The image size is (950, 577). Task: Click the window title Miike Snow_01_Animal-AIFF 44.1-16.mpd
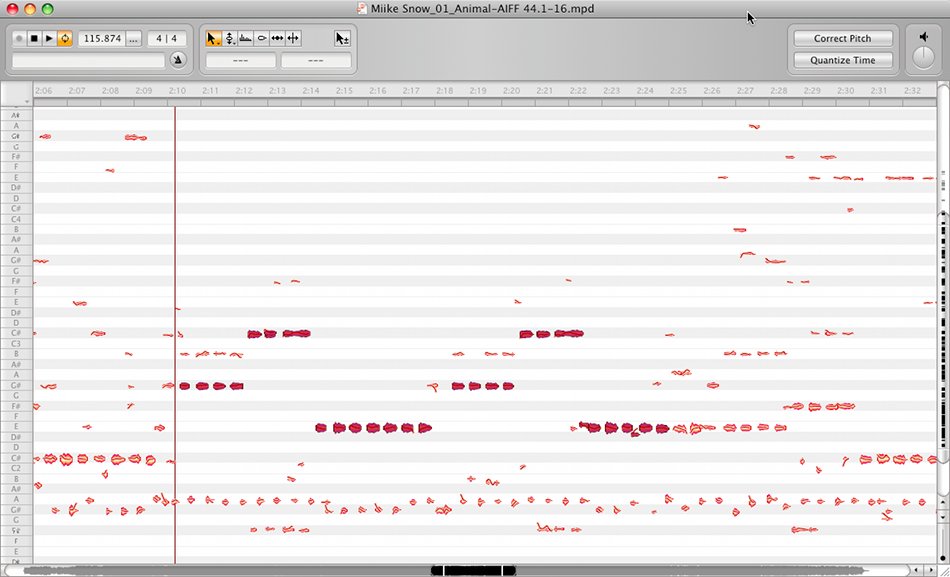[x=482, y=8]
